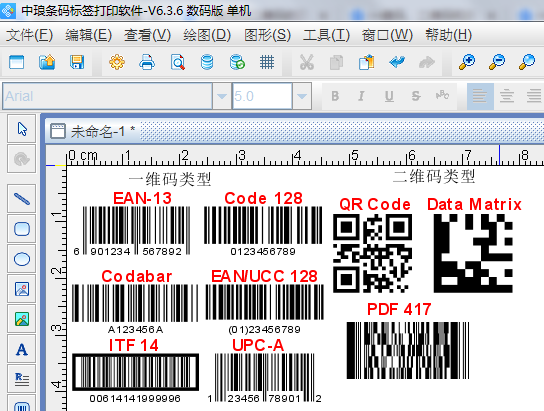Toggle underline formatting

(389, 96)
